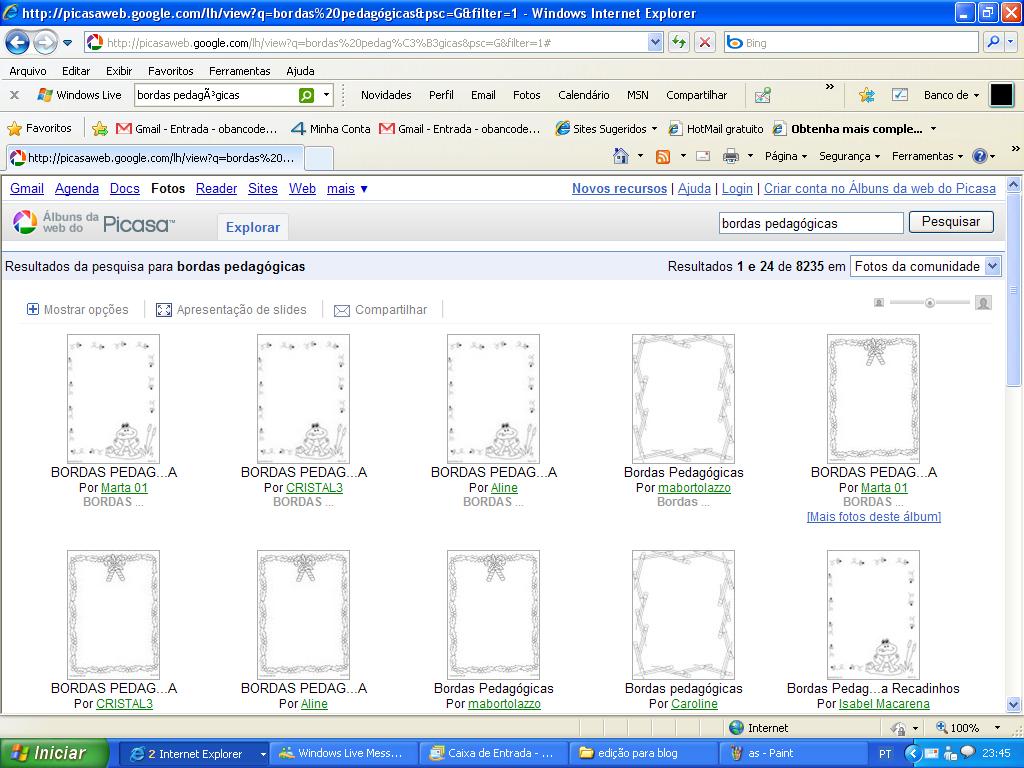Open Ajuda menu in menu bar

point(300,71)
